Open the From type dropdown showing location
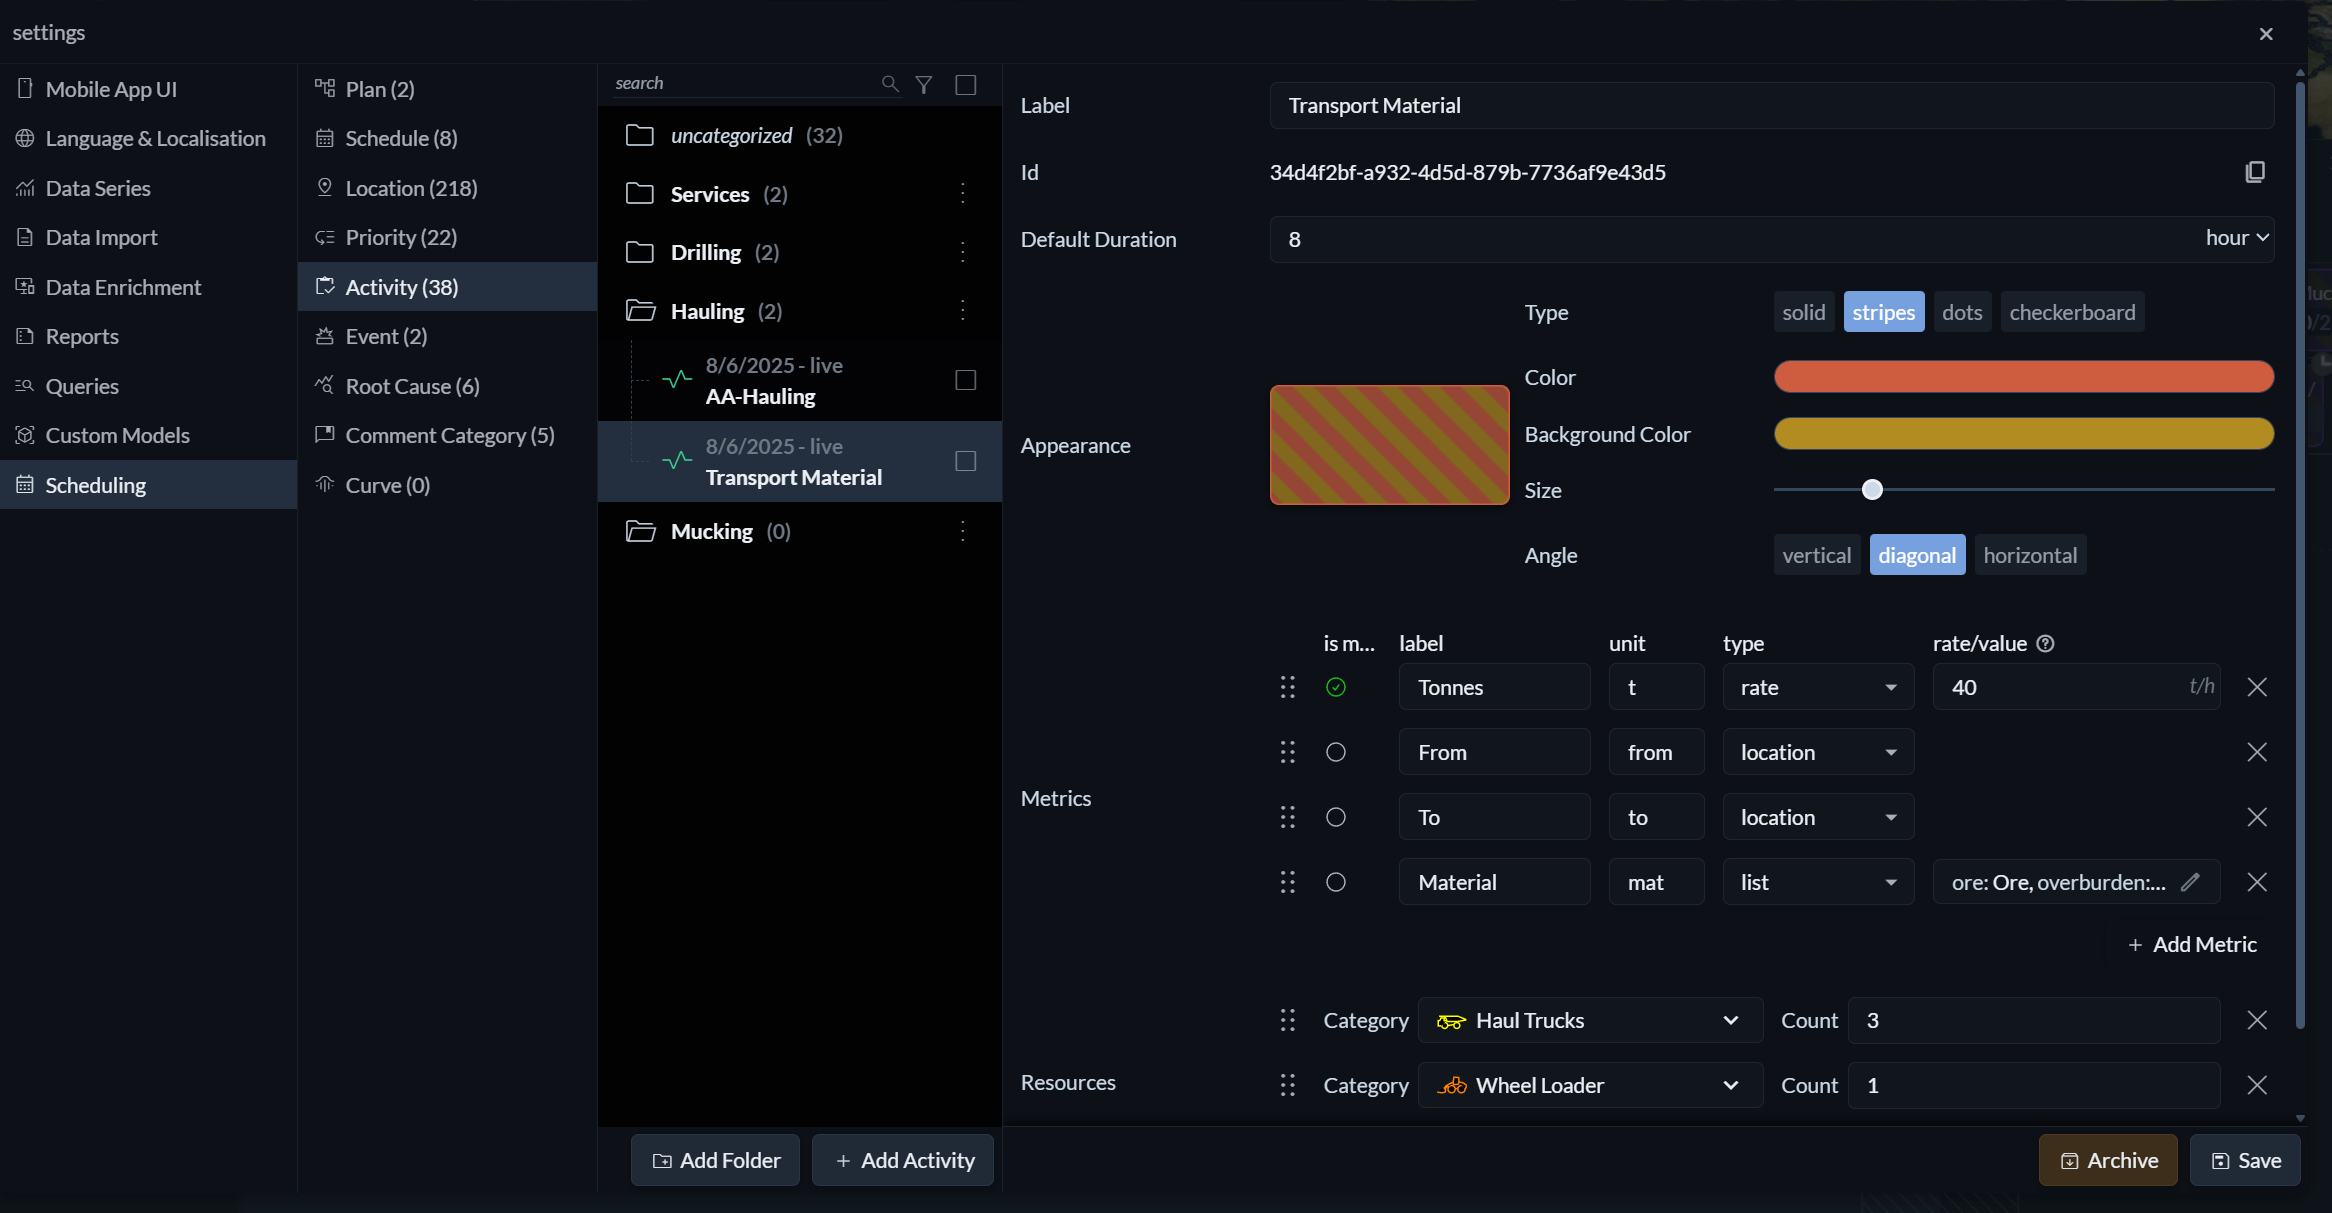 [x=1818, y=752]
